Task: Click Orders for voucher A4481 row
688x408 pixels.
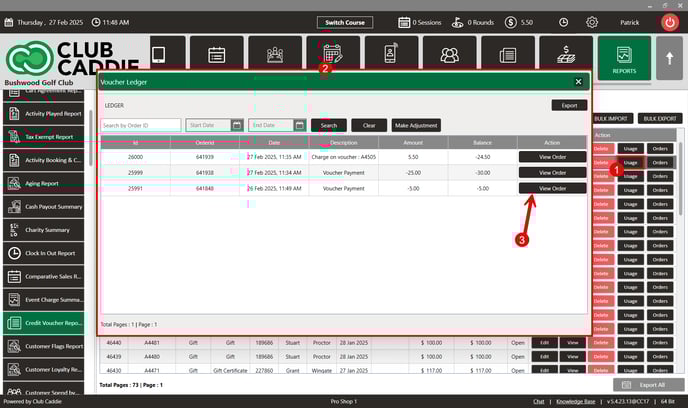Action: coord(660,343)
